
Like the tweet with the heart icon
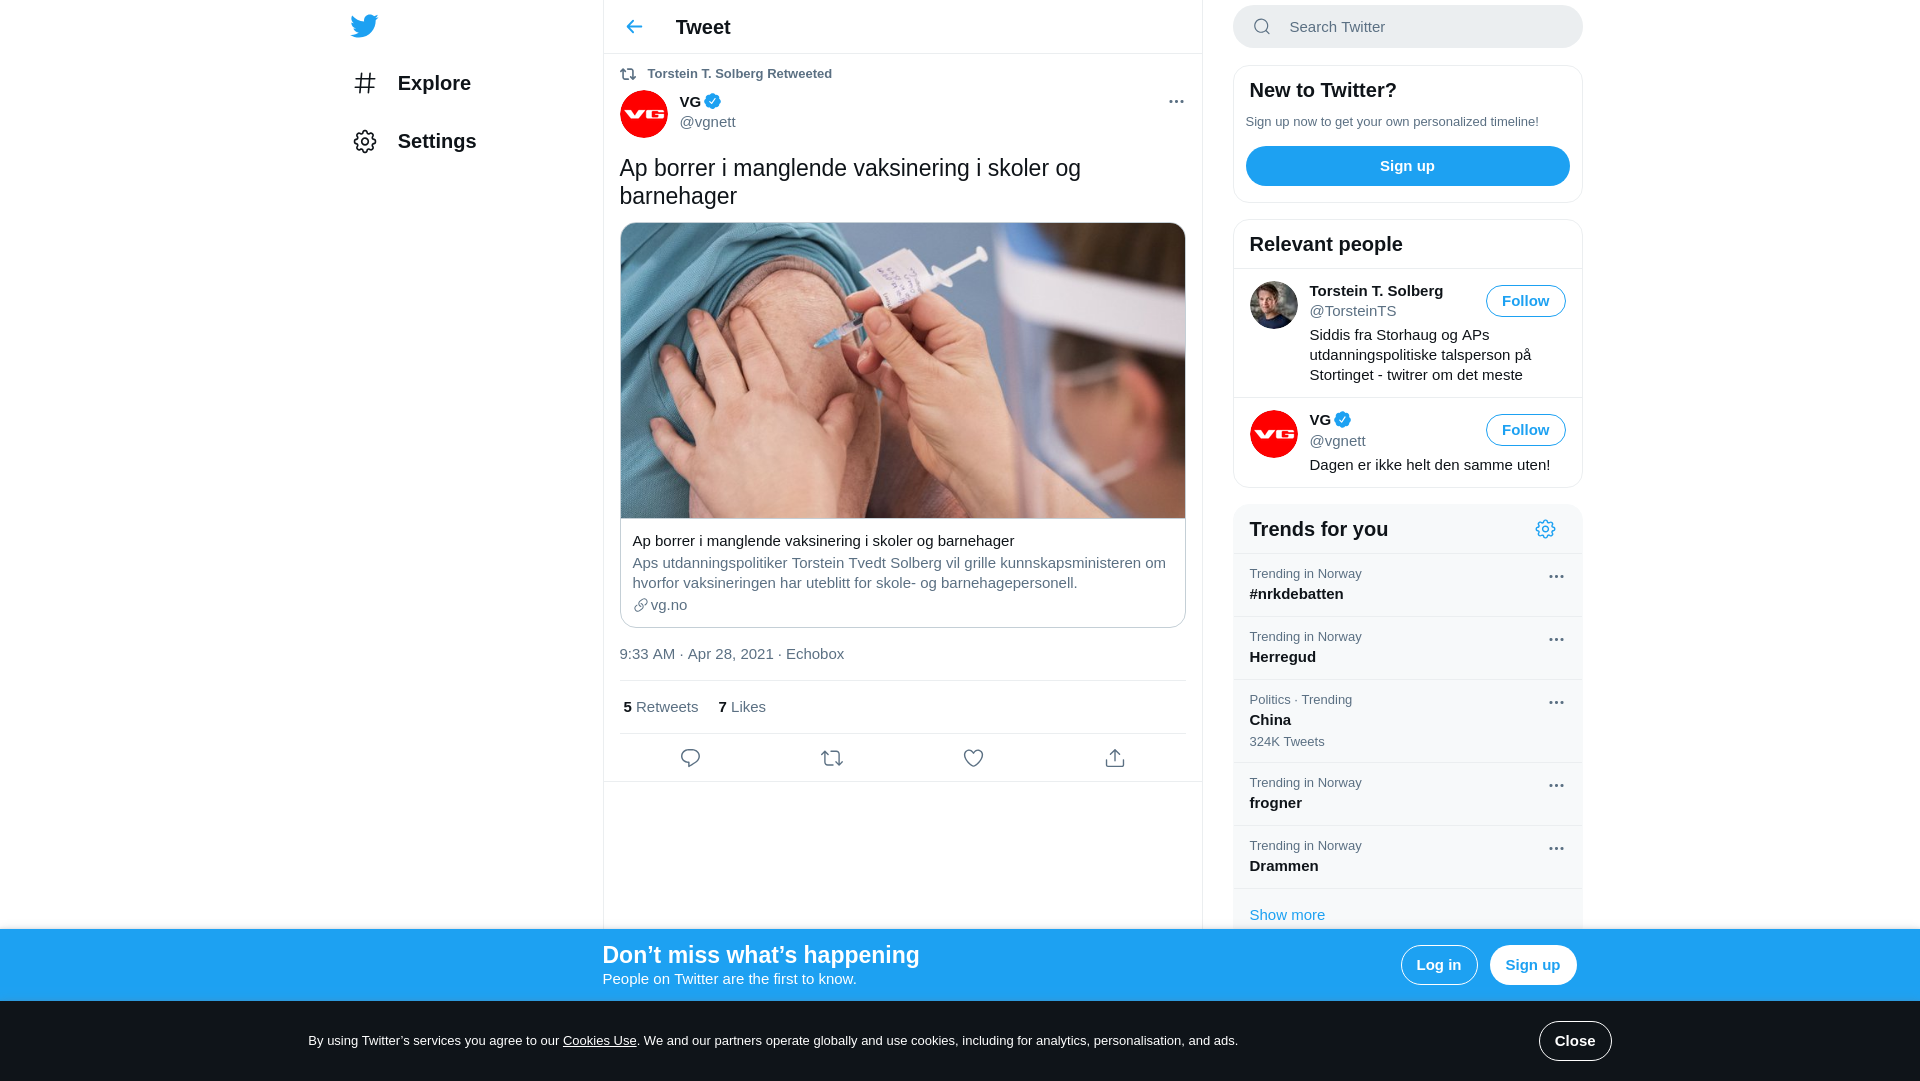click(x=973, y=758)
